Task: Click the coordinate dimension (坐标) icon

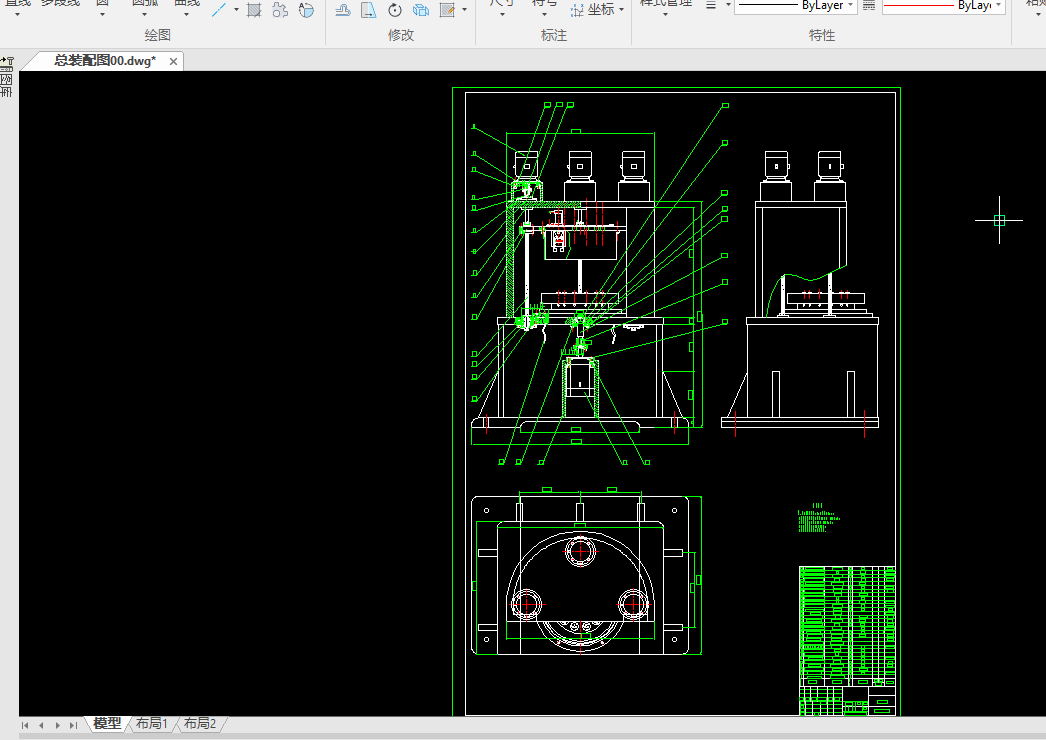Action: [578, 10]
